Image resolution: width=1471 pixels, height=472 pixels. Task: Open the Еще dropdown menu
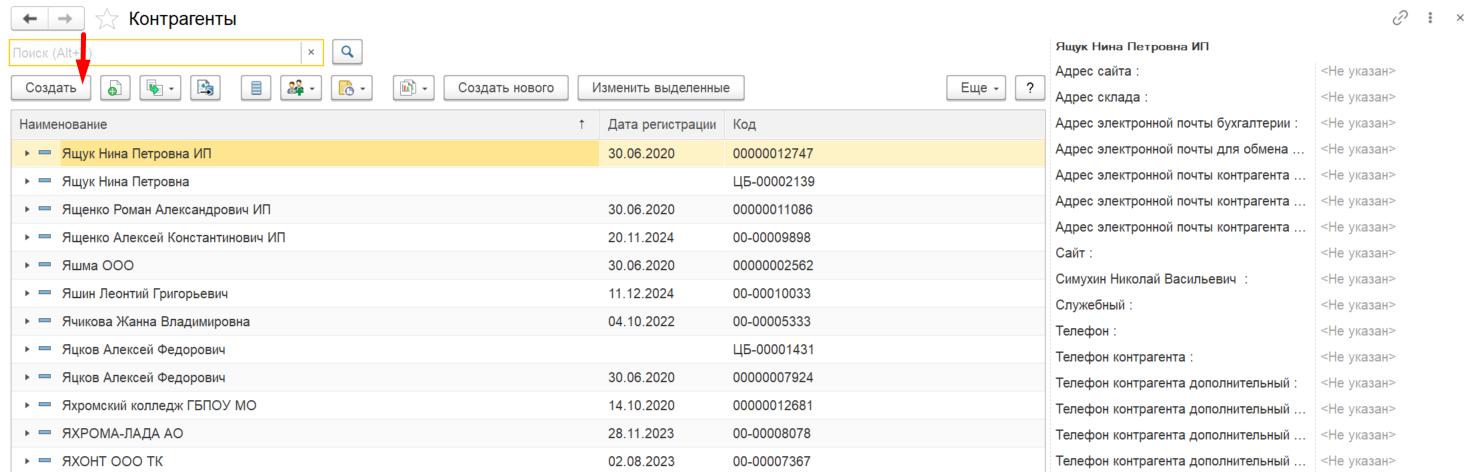click(x=977, y=88)
